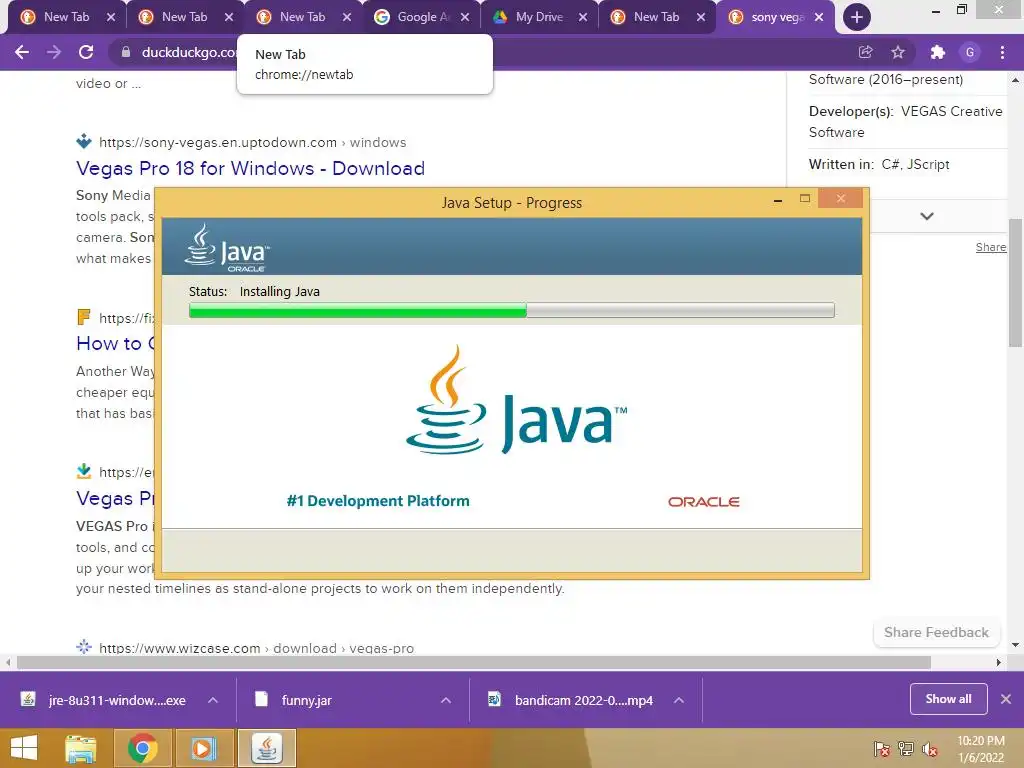Open the wizcase.com vegas-pro URL
1024x768 pixels.
[x=257, y=648]
